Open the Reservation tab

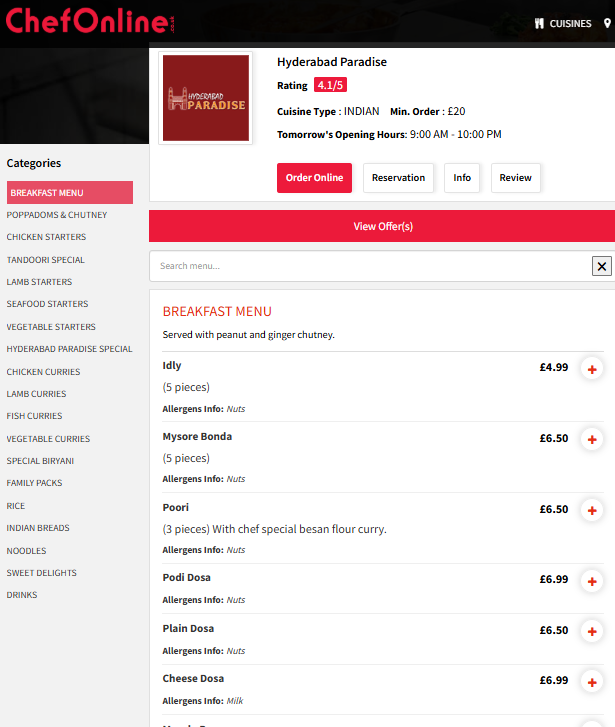(x=398, y=178)
